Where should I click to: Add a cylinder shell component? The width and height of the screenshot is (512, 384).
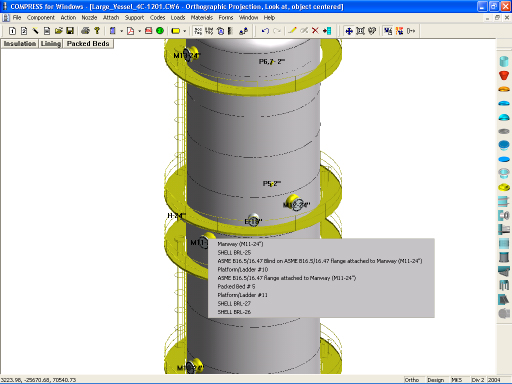tap(504, 61)
